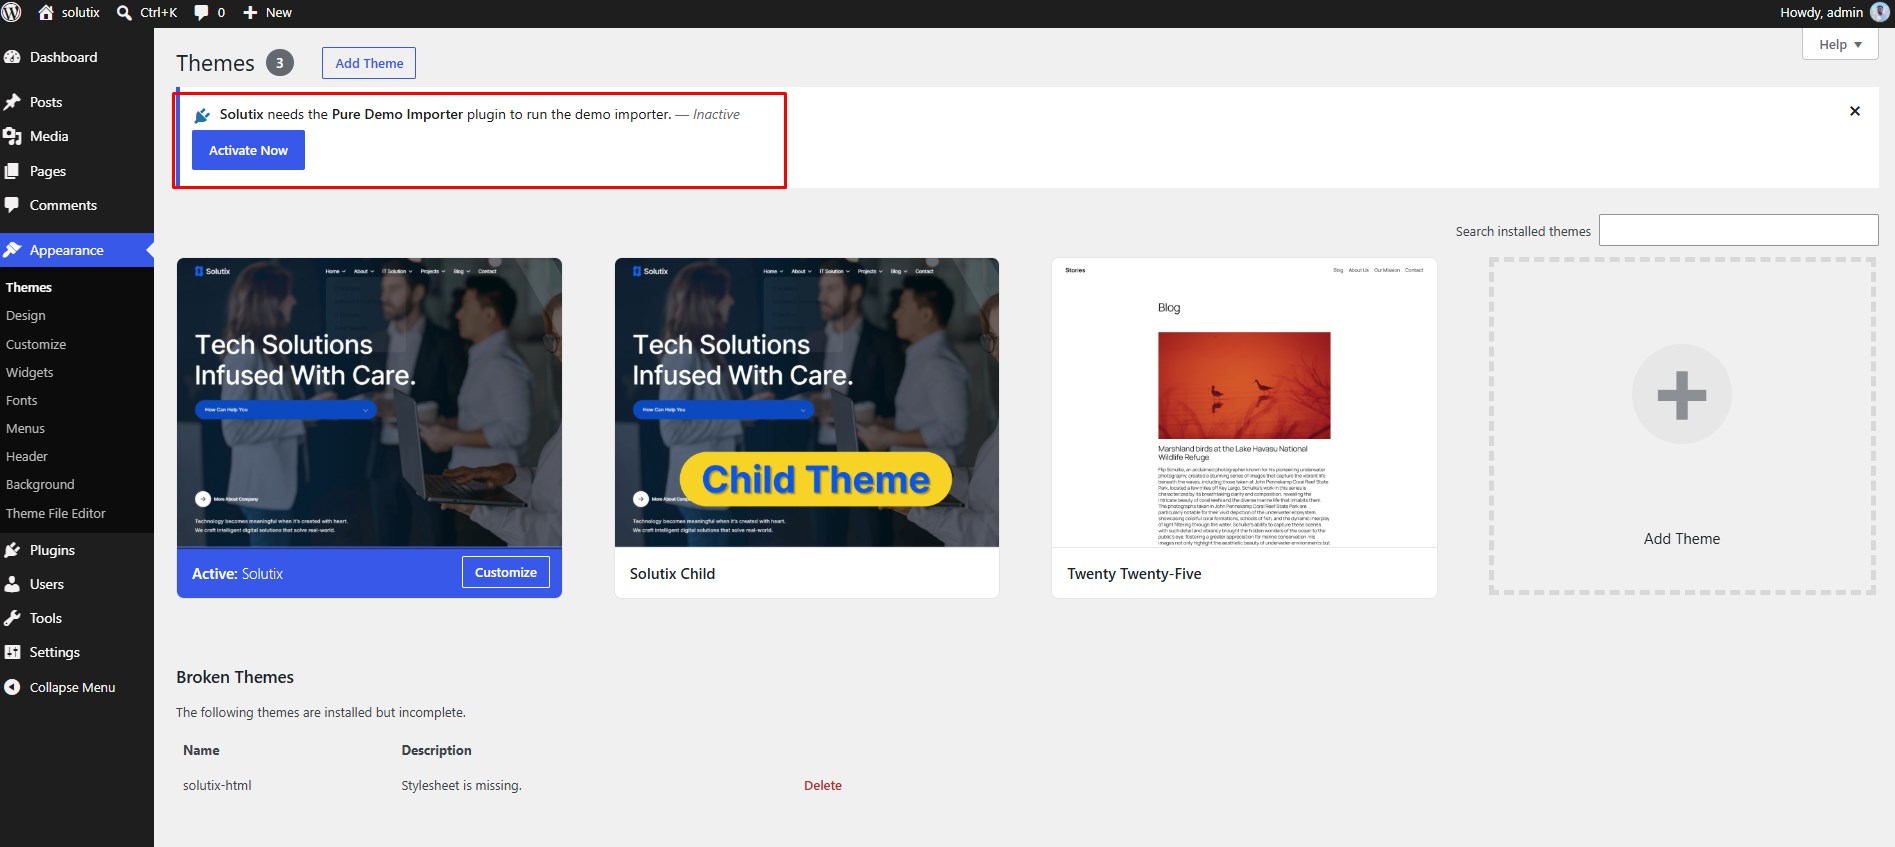
Task: Open the Fonts submenu item
Action: (22, 400)
